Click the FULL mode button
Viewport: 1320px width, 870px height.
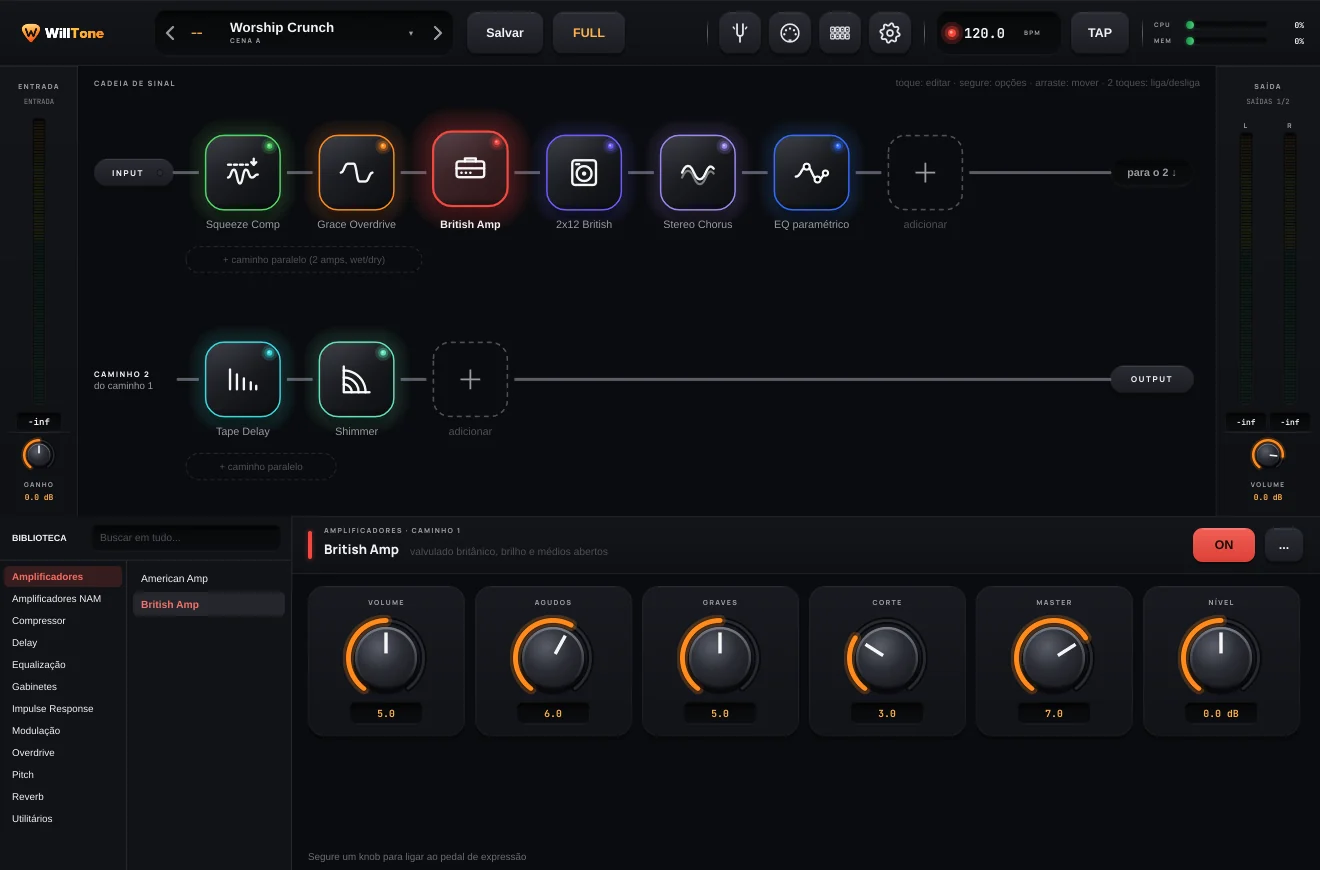[589, 33]
